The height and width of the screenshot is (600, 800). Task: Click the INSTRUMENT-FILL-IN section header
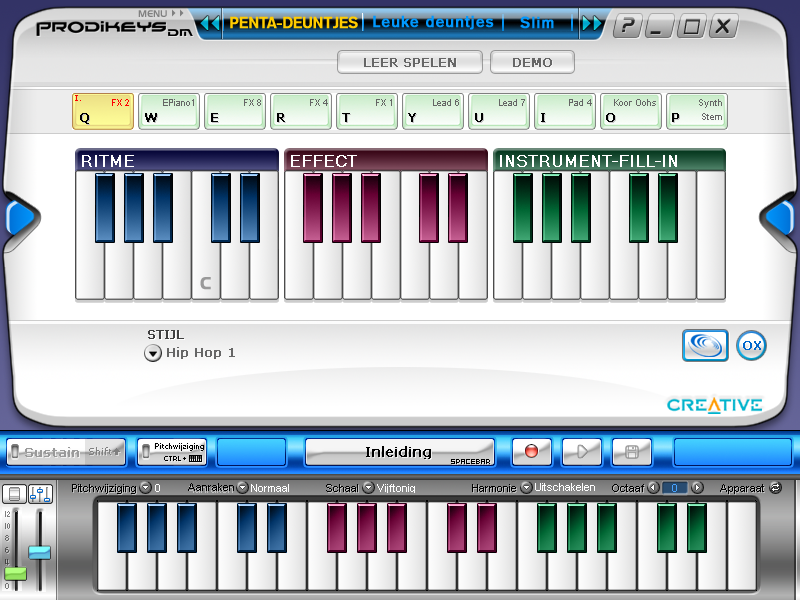click(x=609, y=160)
